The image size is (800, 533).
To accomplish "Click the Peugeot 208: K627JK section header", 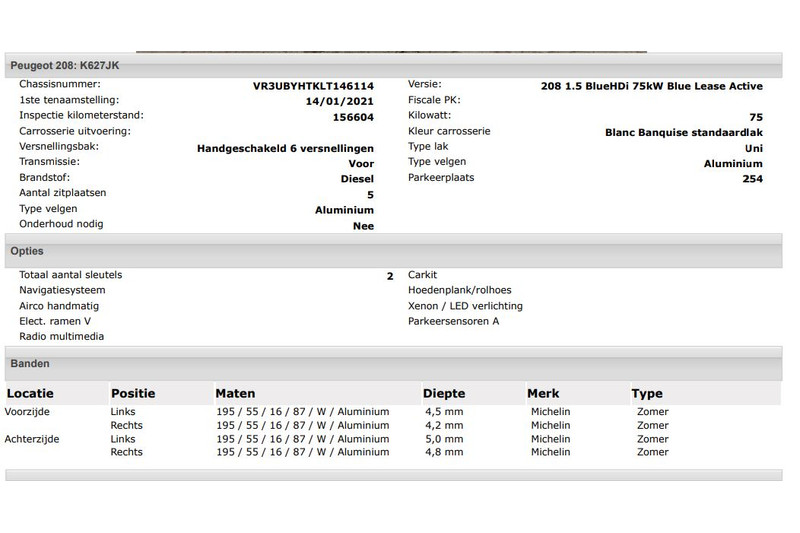I will pyautogui.click(x=66, y=65).
